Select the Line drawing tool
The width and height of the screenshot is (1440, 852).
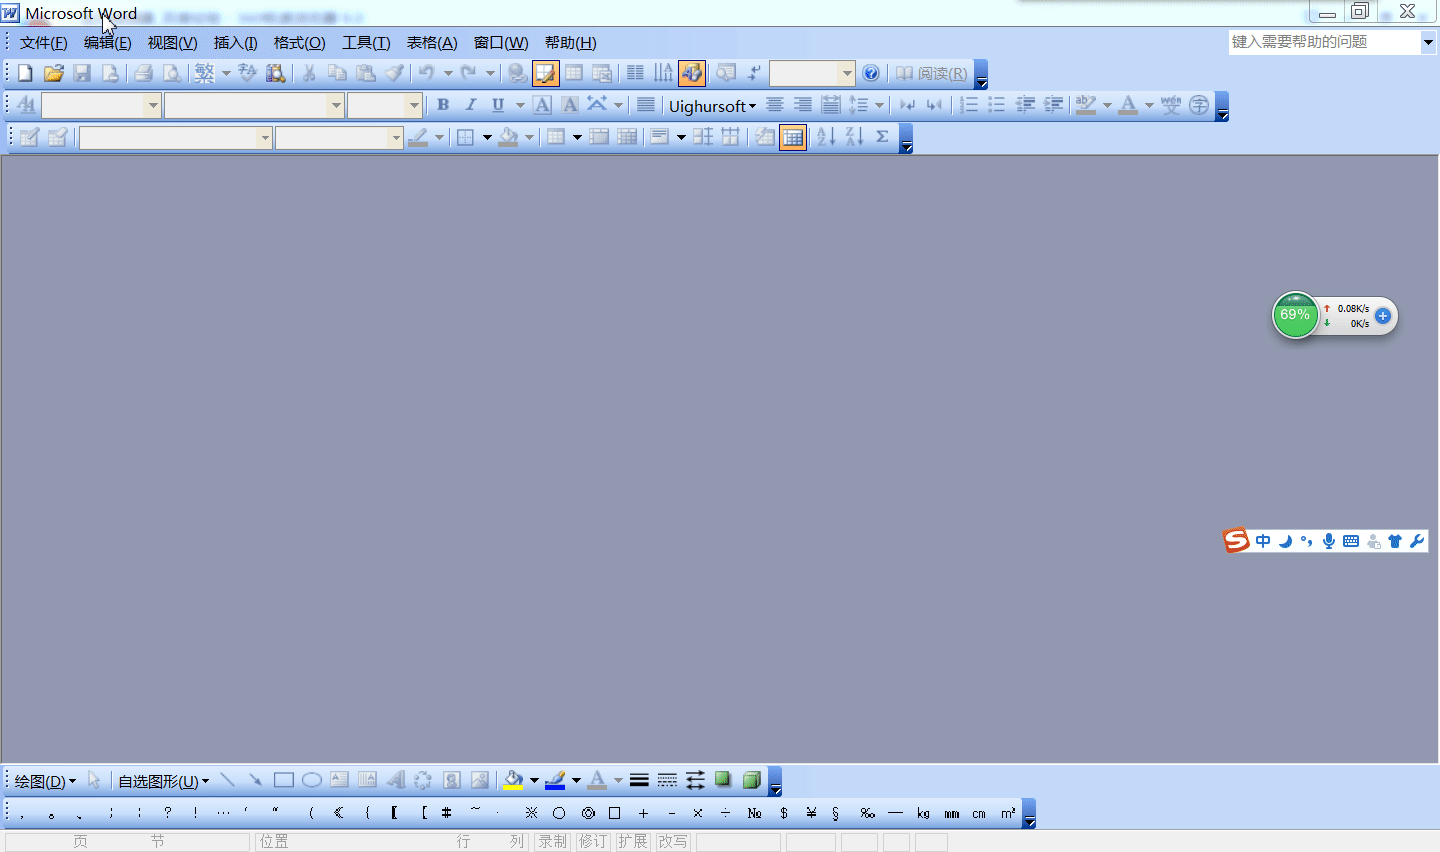point(228,780)
